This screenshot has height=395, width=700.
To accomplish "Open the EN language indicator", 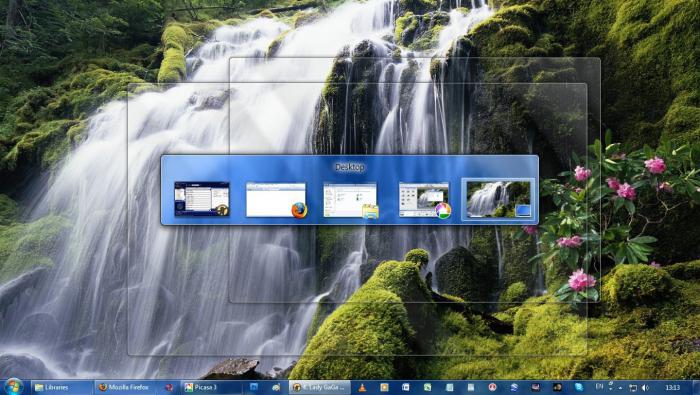I will click(x=599, y=387).
